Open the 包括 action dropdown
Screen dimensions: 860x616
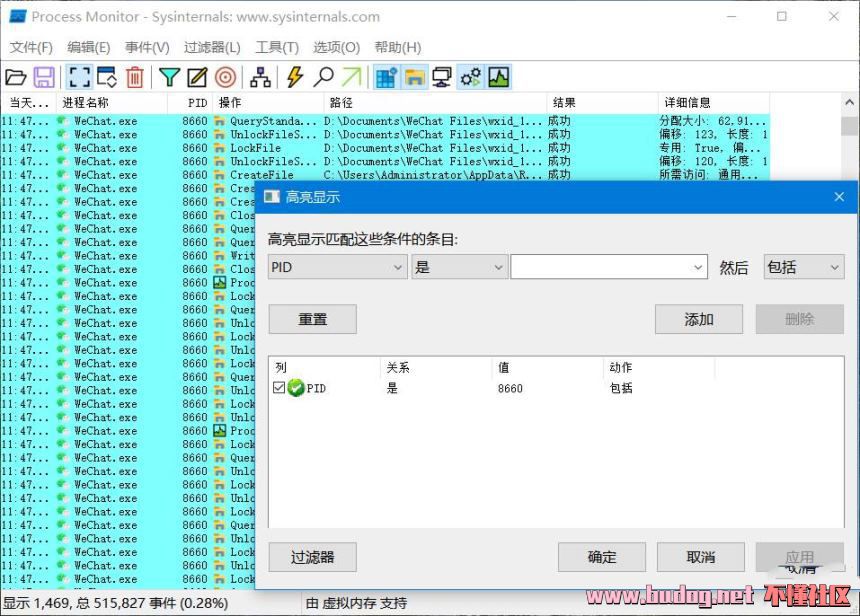click(803, 267)
